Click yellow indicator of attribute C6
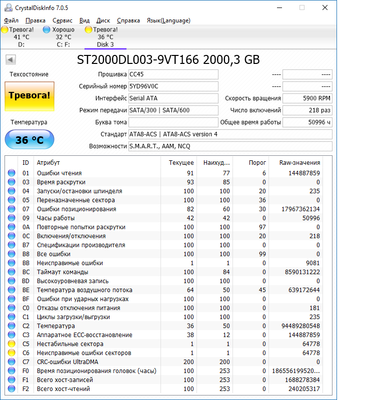The width and height of the screenshot is (384, 400). coord(11,353)
